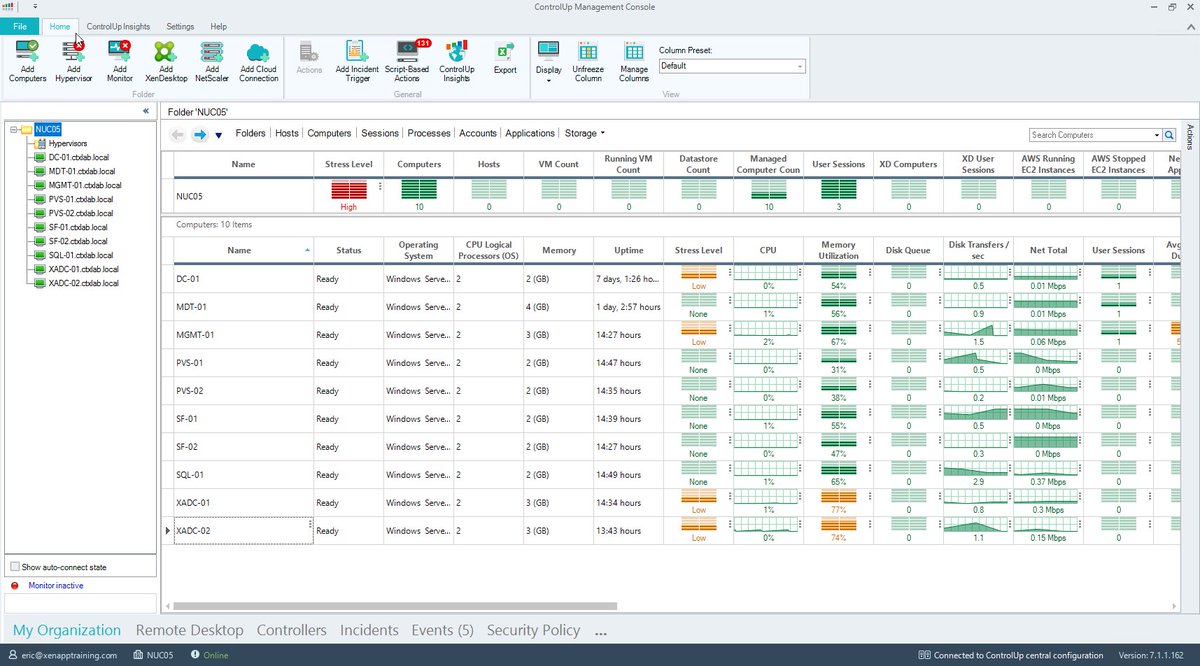Click the search magnifier icon

(x=1170, y=134)
